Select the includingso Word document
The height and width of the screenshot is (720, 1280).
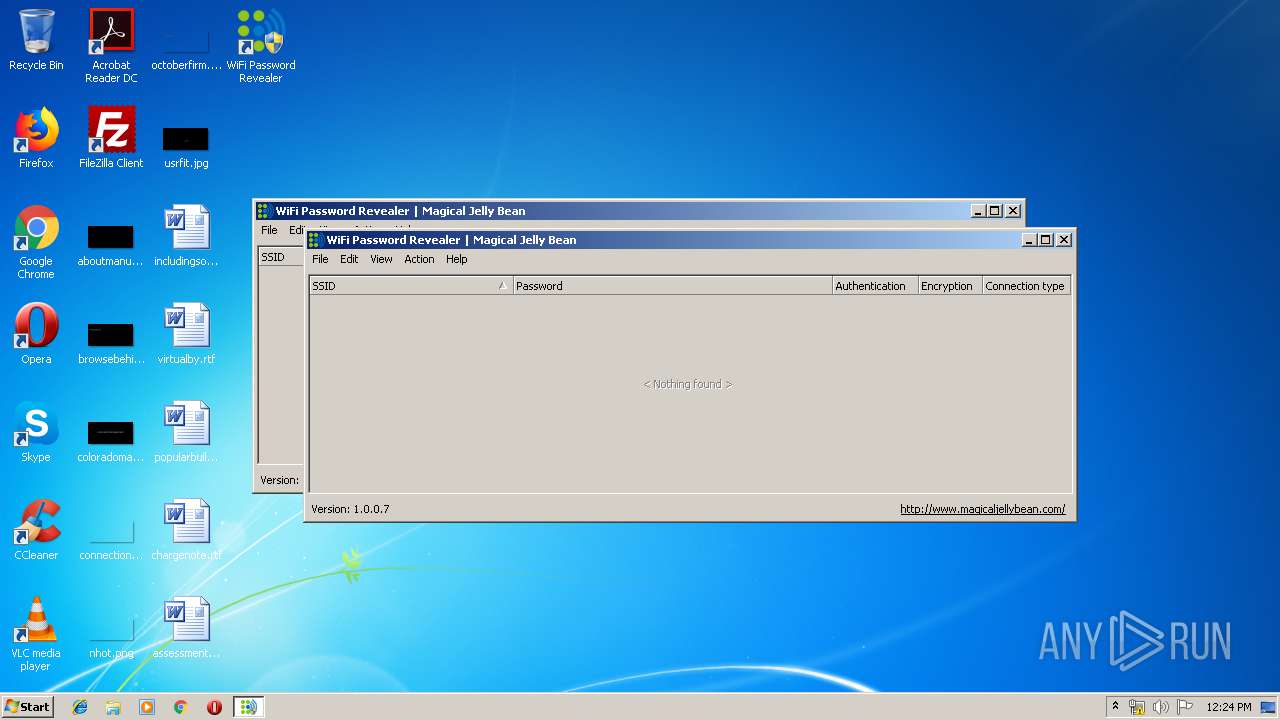186,236
